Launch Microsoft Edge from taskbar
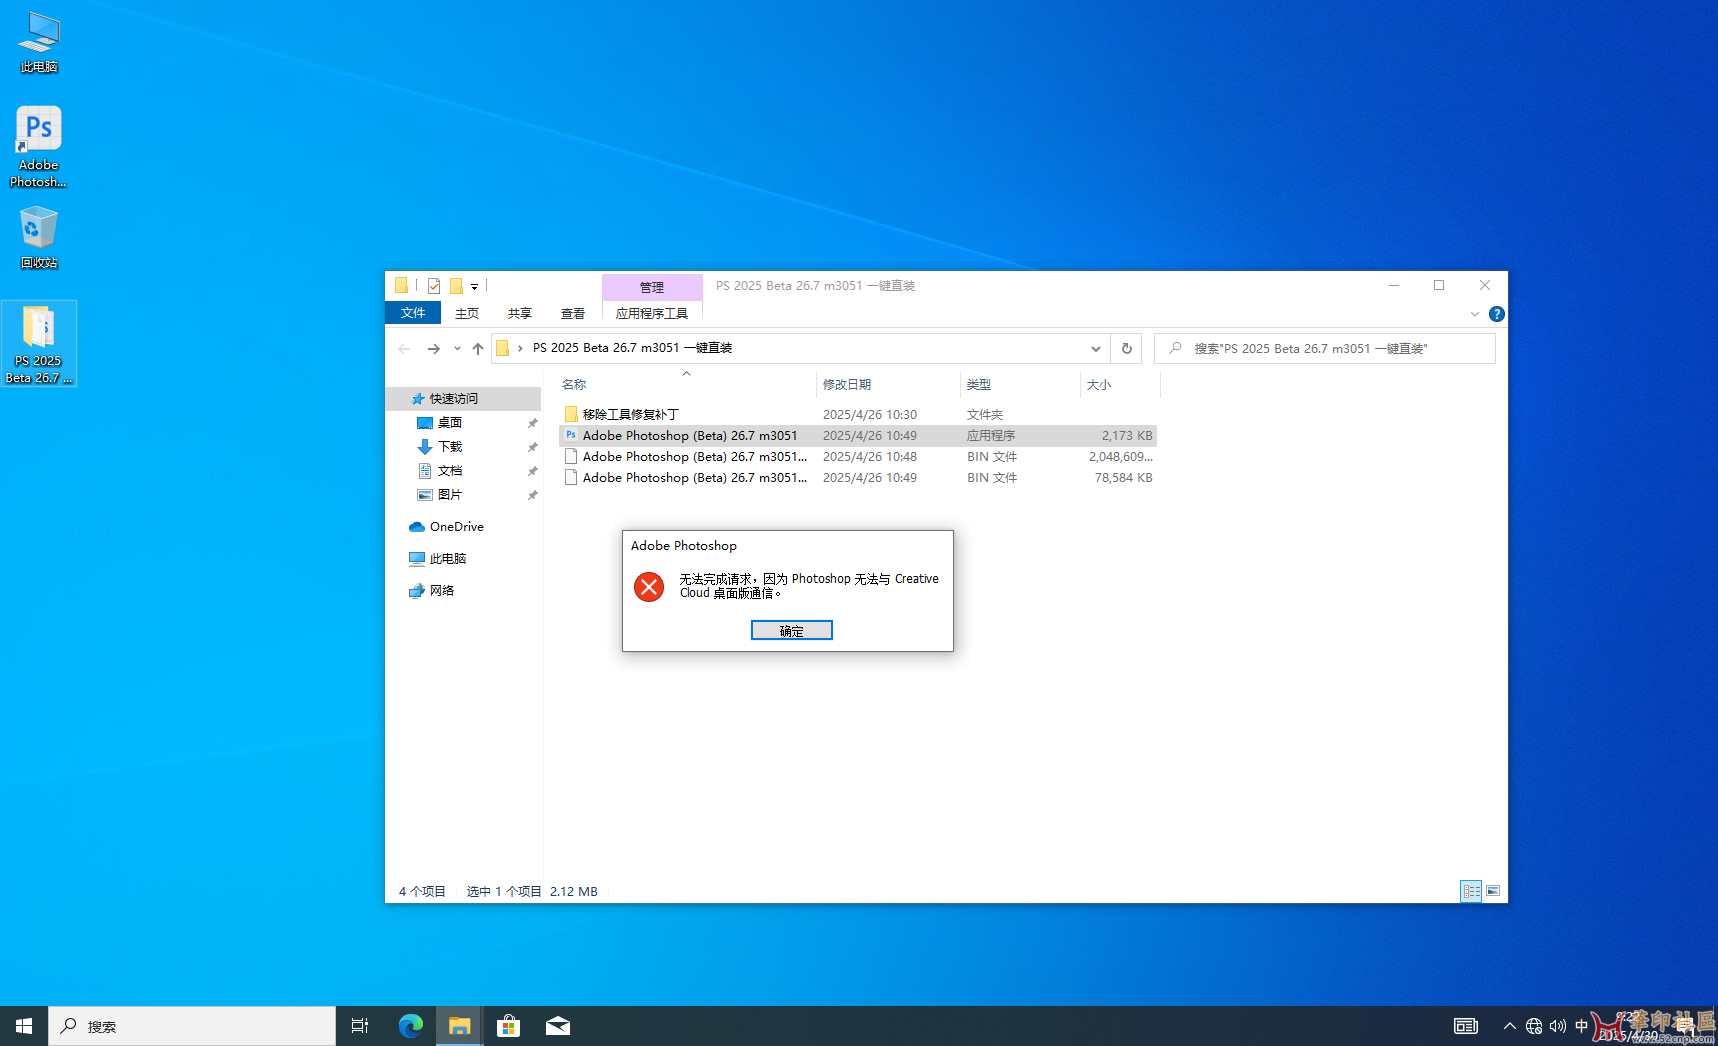The width and height of the screenshot is (1718, 1046). [x=411, y=1026]
